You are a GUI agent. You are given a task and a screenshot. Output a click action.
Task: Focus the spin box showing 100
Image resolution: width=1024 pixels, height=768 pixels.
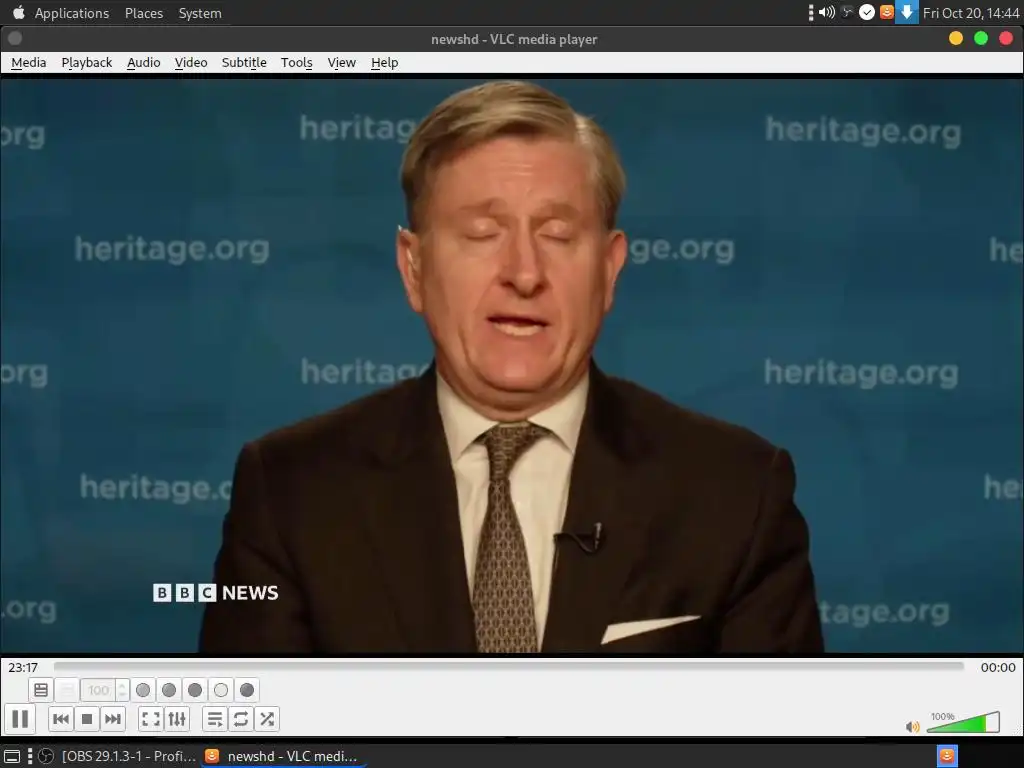pos(99,690)
